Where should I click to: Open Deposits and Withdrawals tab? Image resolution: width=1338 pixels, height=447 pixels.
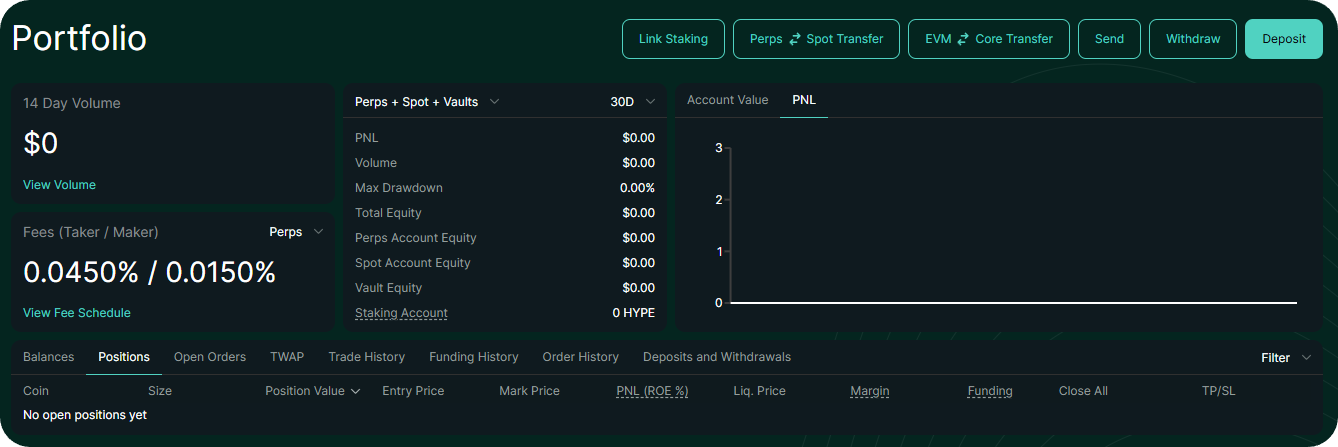pos(716,357)
